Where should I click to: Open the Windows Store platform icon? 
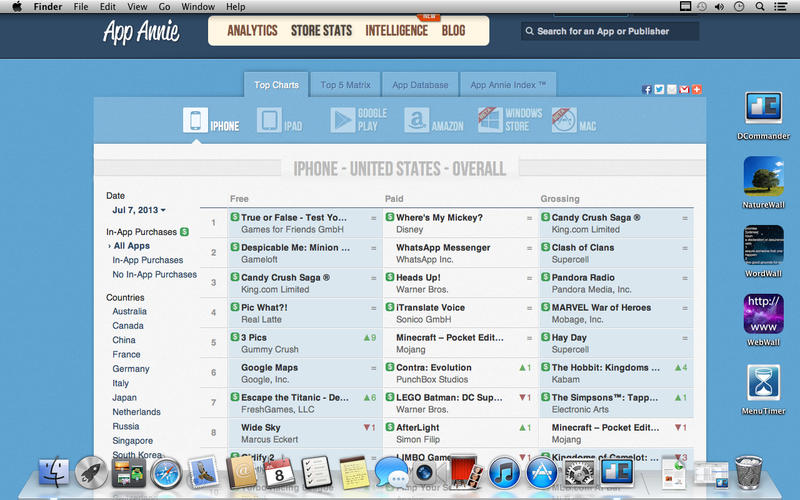coord(490,120)
